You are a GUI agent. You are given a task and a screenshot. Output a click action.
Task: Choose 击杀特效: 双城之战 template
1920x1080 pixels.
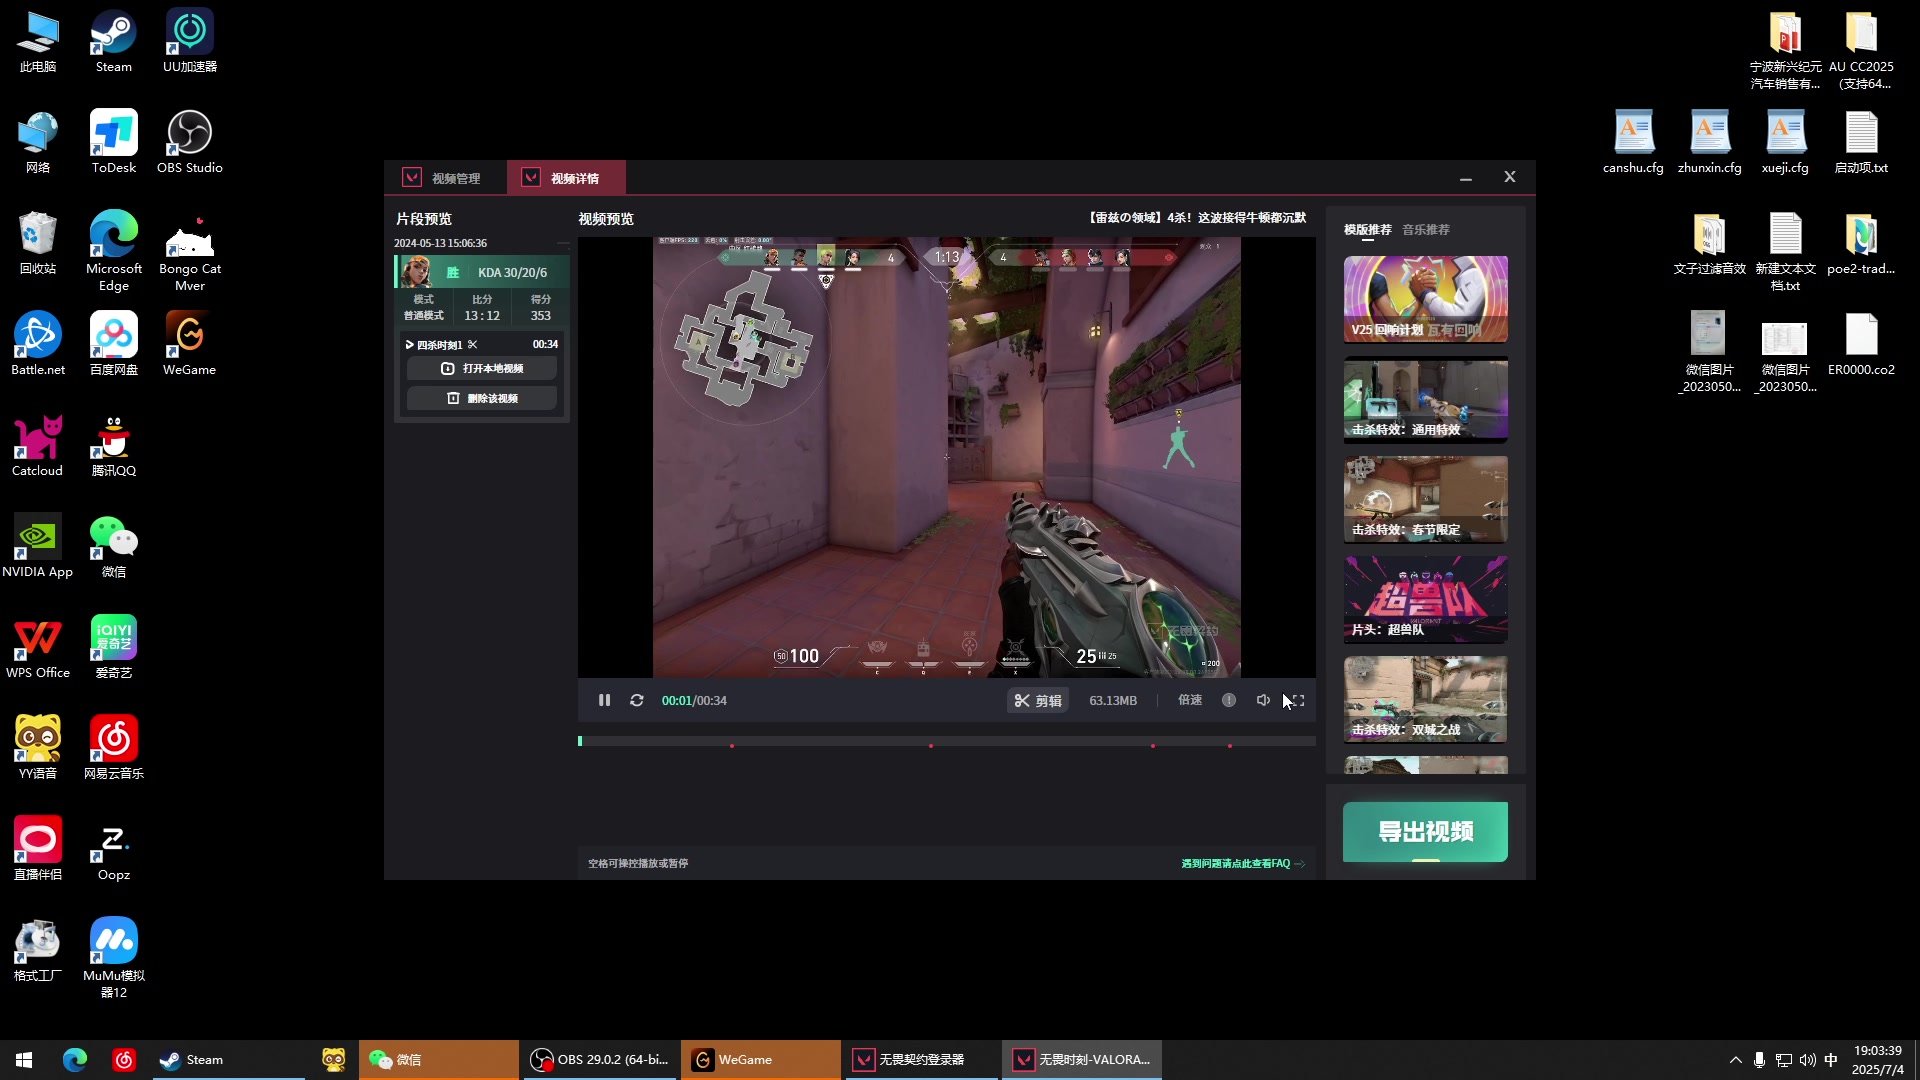1426,699
